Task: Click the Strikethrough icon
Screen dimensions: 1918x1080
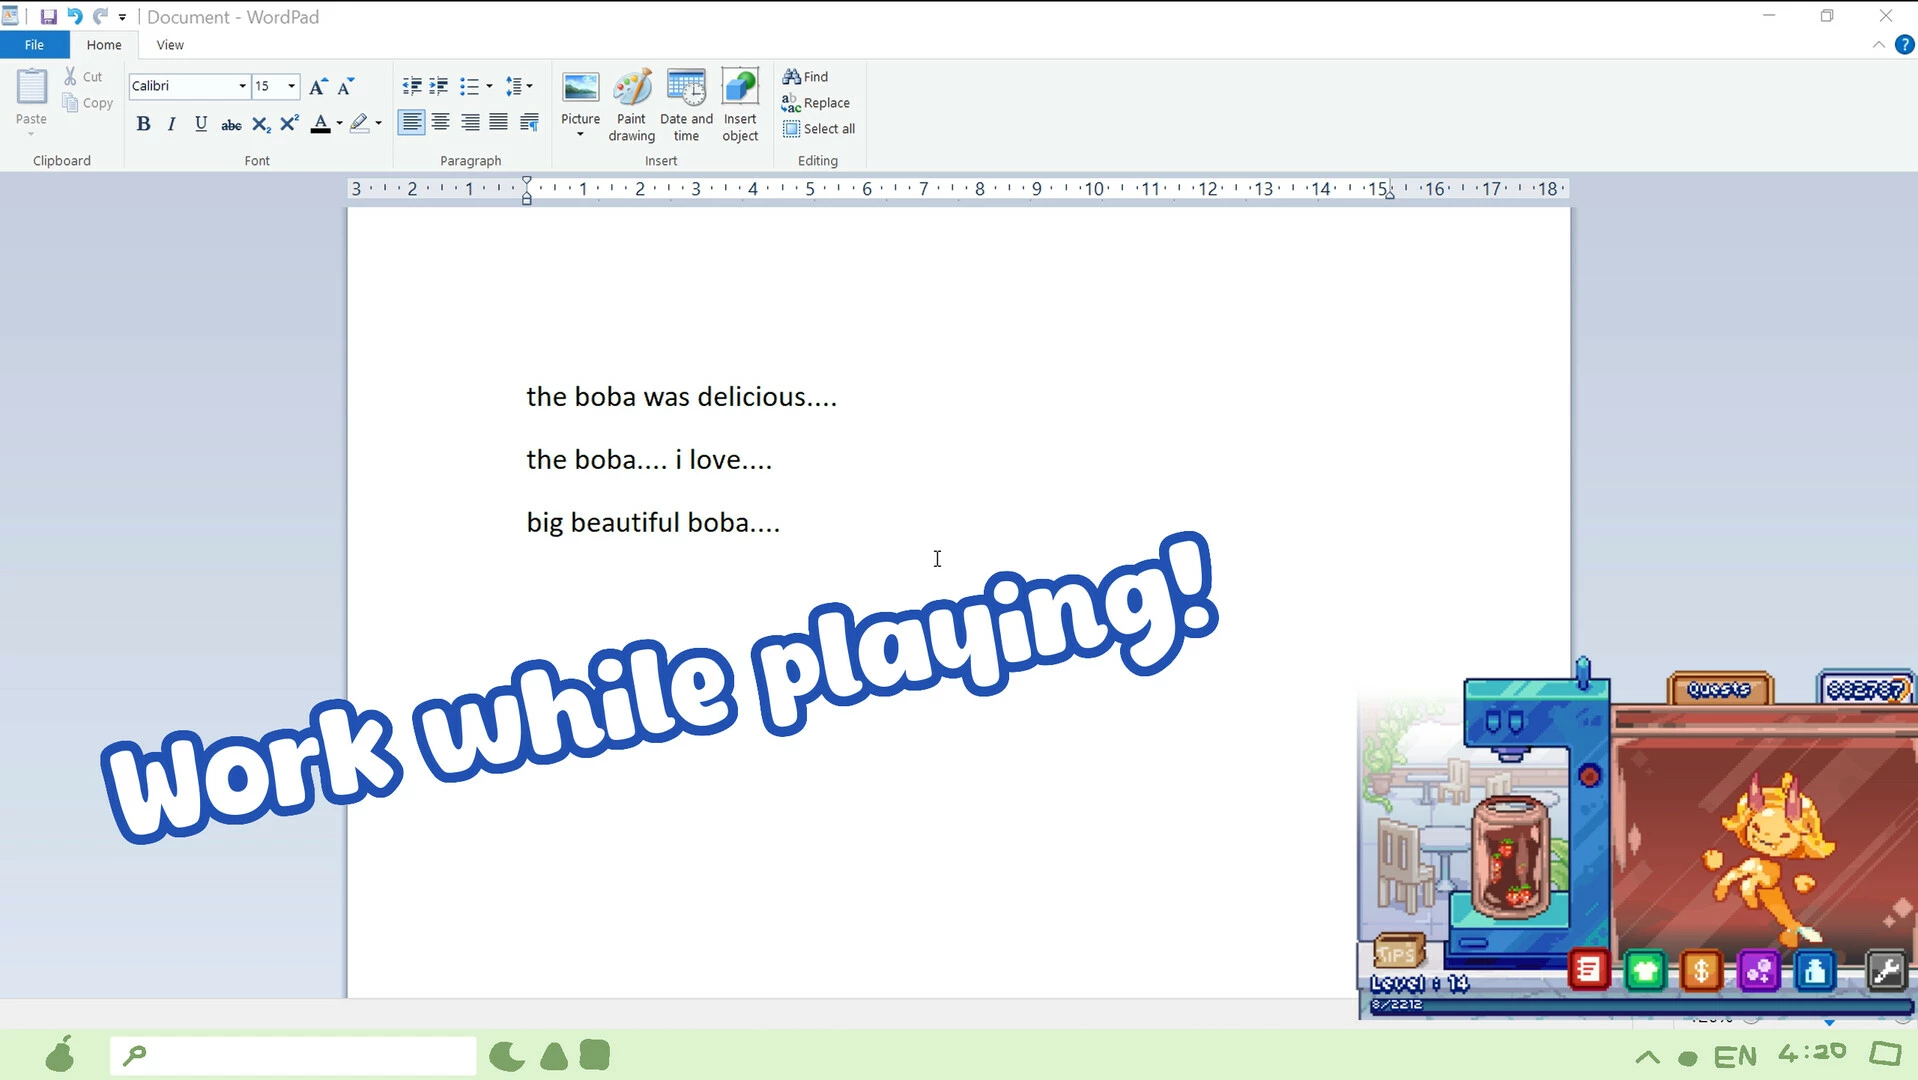Action: [x=231, y=124]
